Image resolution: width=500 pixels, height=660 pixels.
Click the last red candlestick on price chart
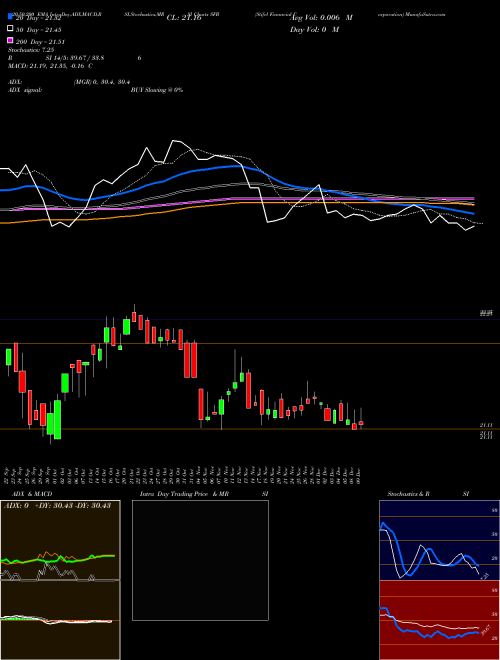(x=361, y=423)
